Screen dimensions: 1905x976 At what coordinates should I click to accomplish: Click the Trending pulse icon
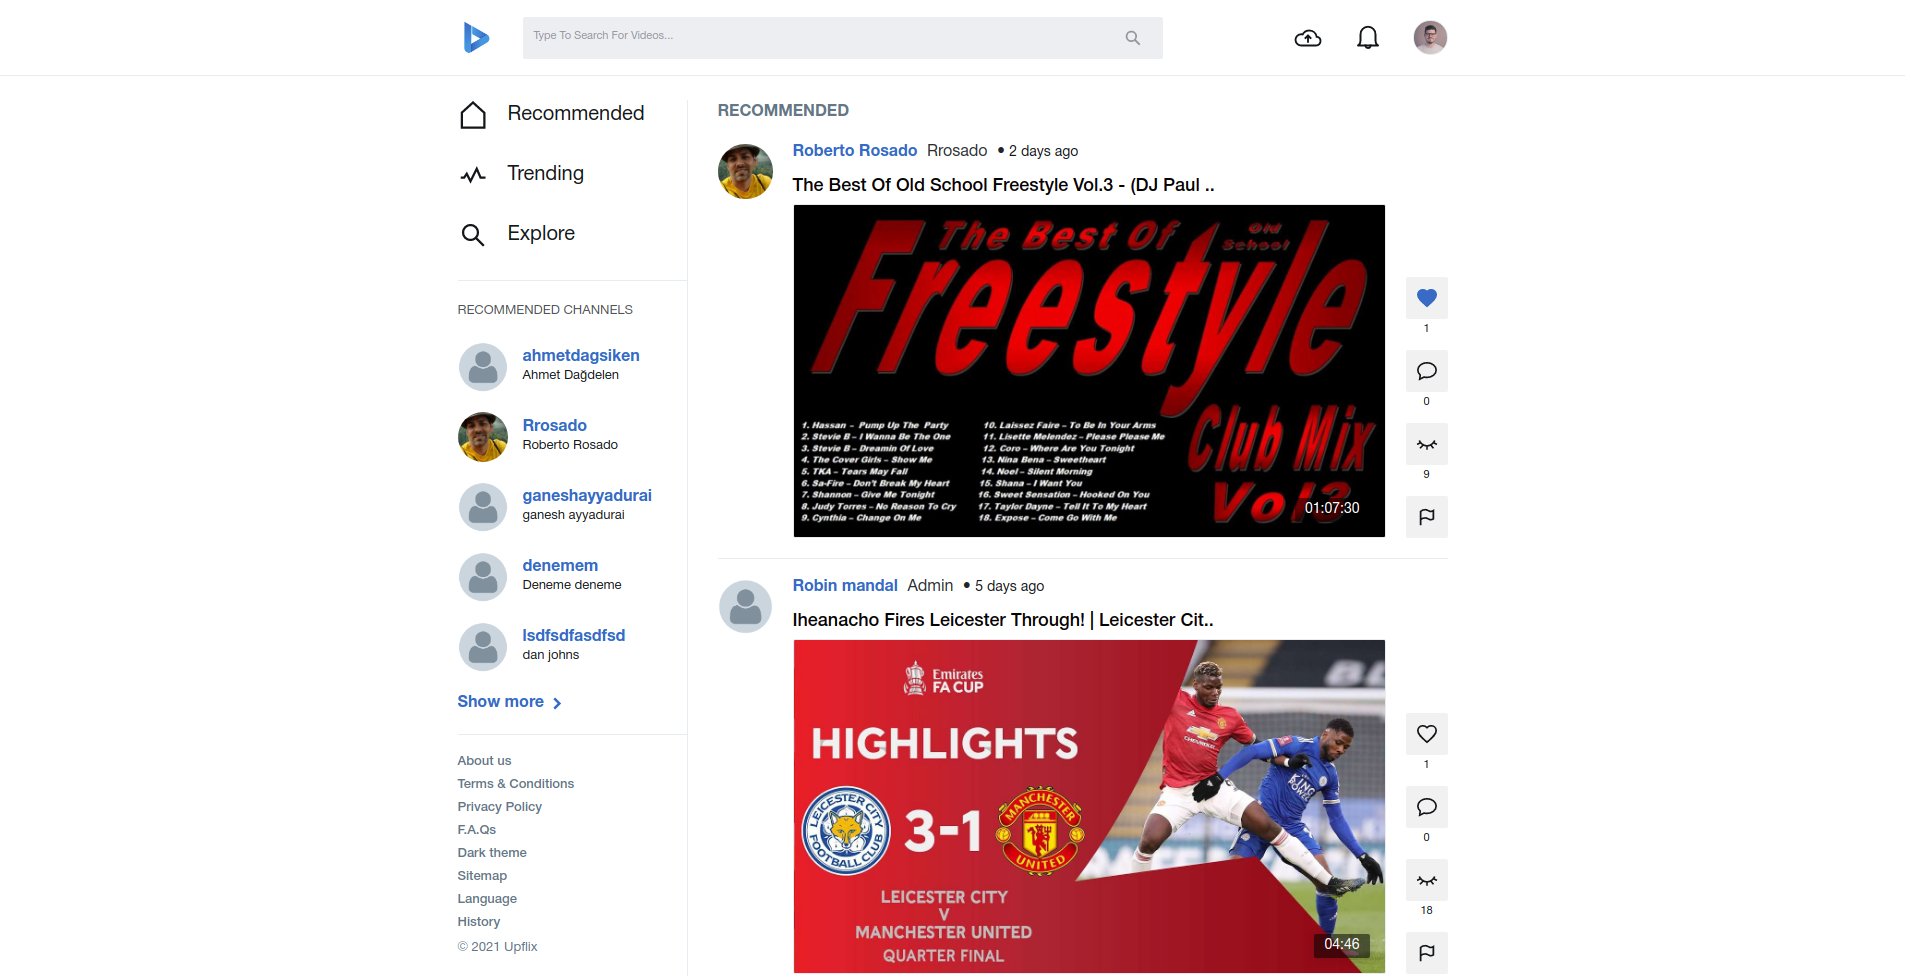click(x=473, y=175)
